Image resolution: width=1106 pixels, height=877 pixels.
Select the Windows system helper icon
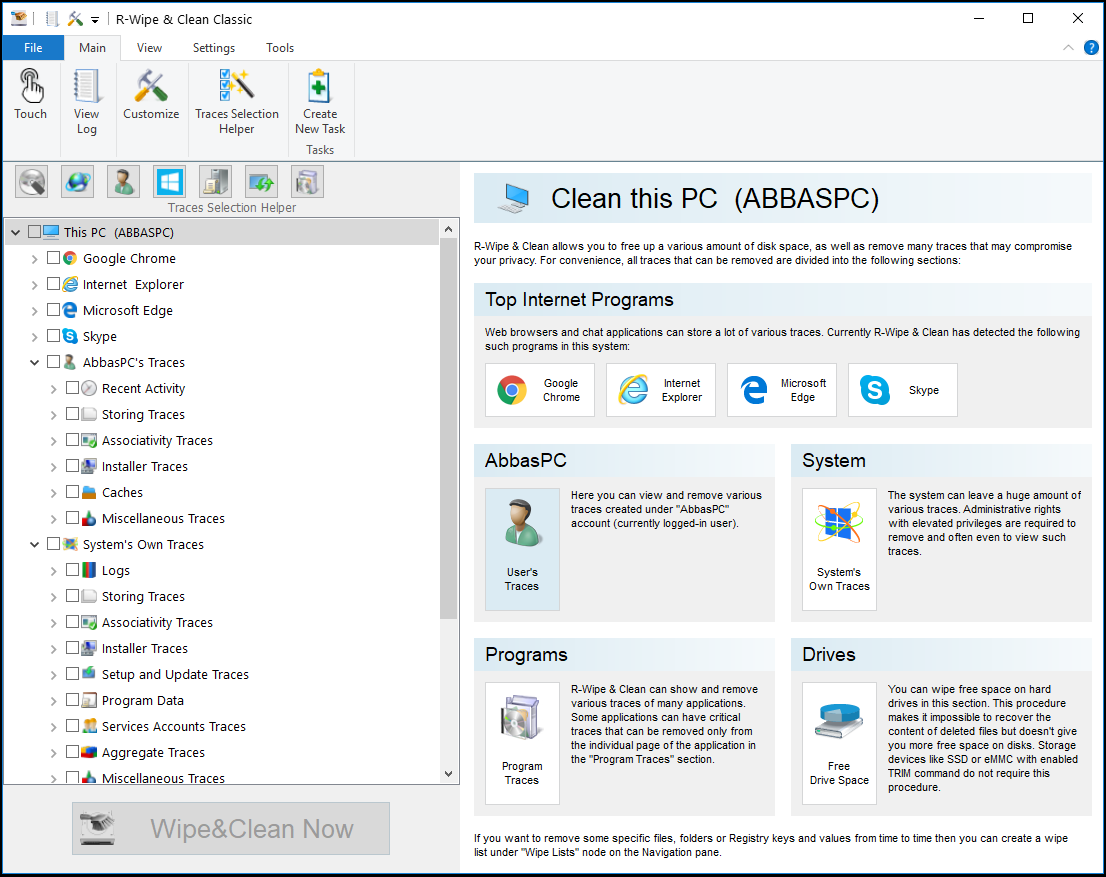pyautogui.click(x=169, y=182)
